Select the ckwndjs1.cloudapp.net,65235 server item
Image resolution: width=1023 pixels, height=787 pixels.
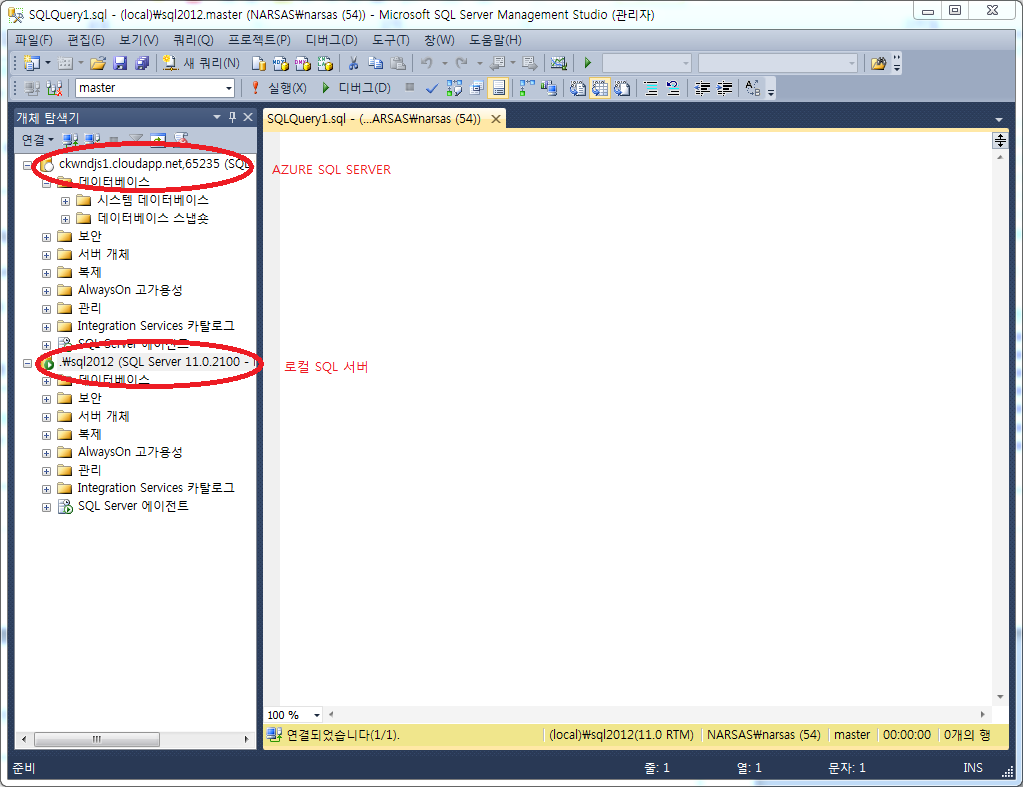[x=154, y=164]
